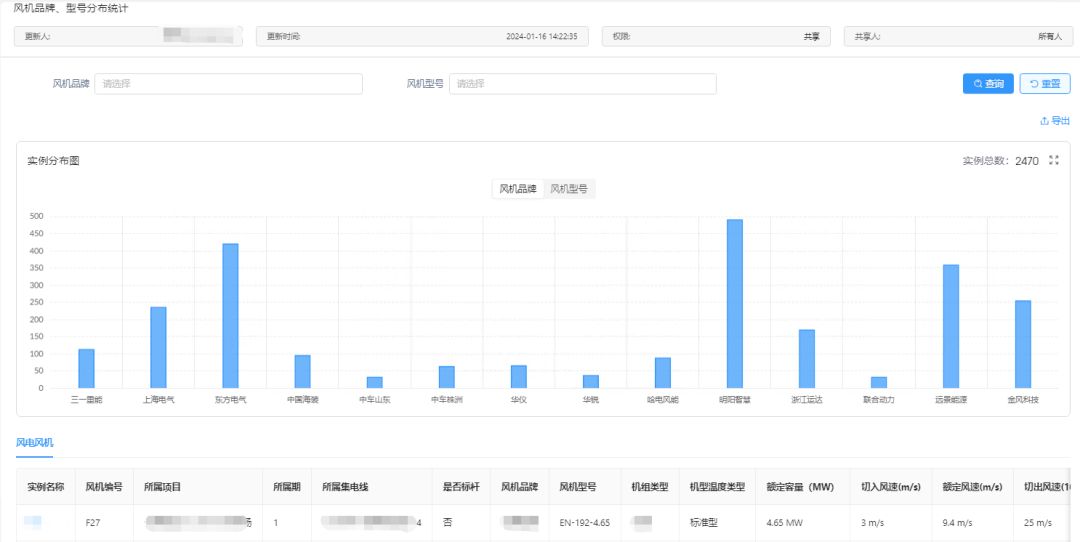Click the 华锐 bar in chart

590,382
